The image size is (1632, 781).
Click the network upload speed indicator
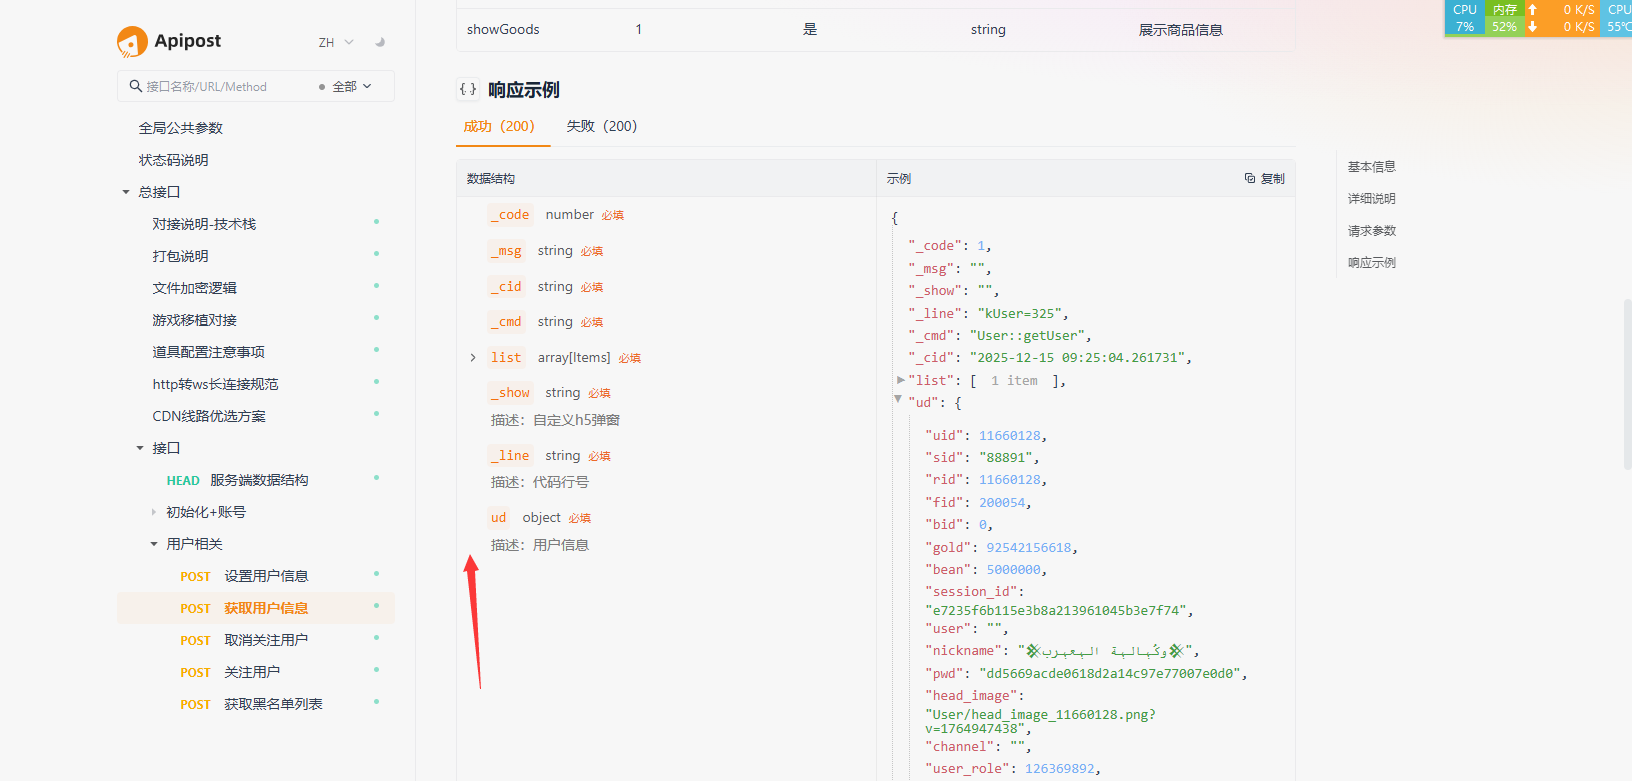coord(1562,9)
